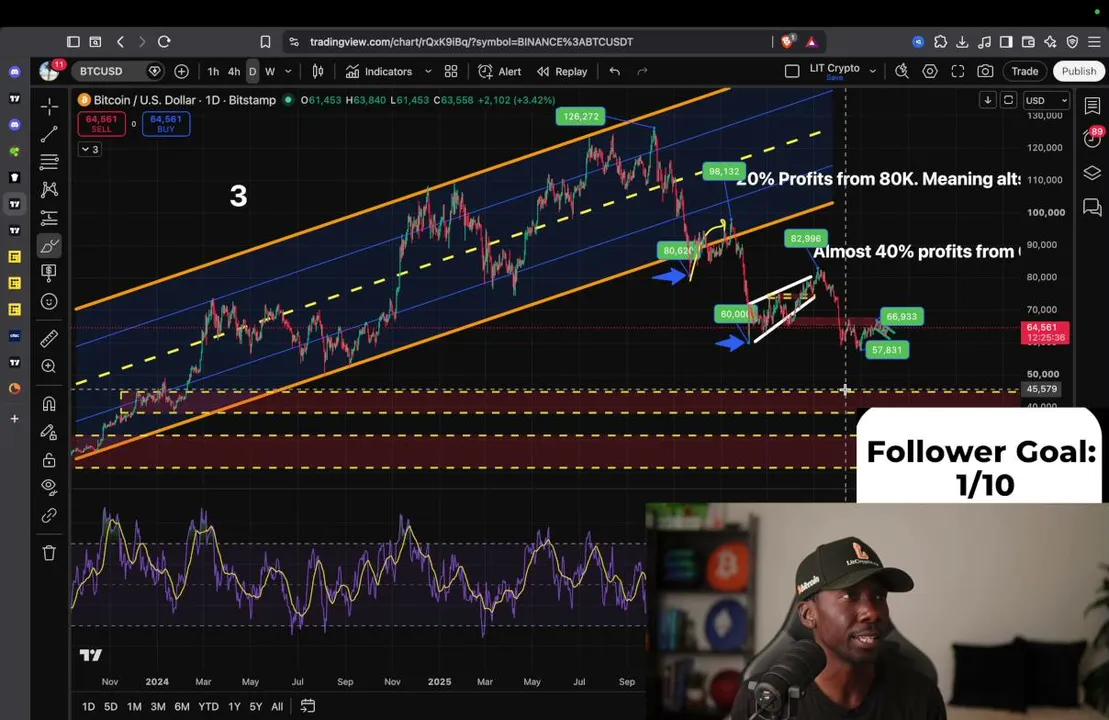
Task: Open the watchlist panel icon
Action: pyautogui.click(x=1092, y=105)
